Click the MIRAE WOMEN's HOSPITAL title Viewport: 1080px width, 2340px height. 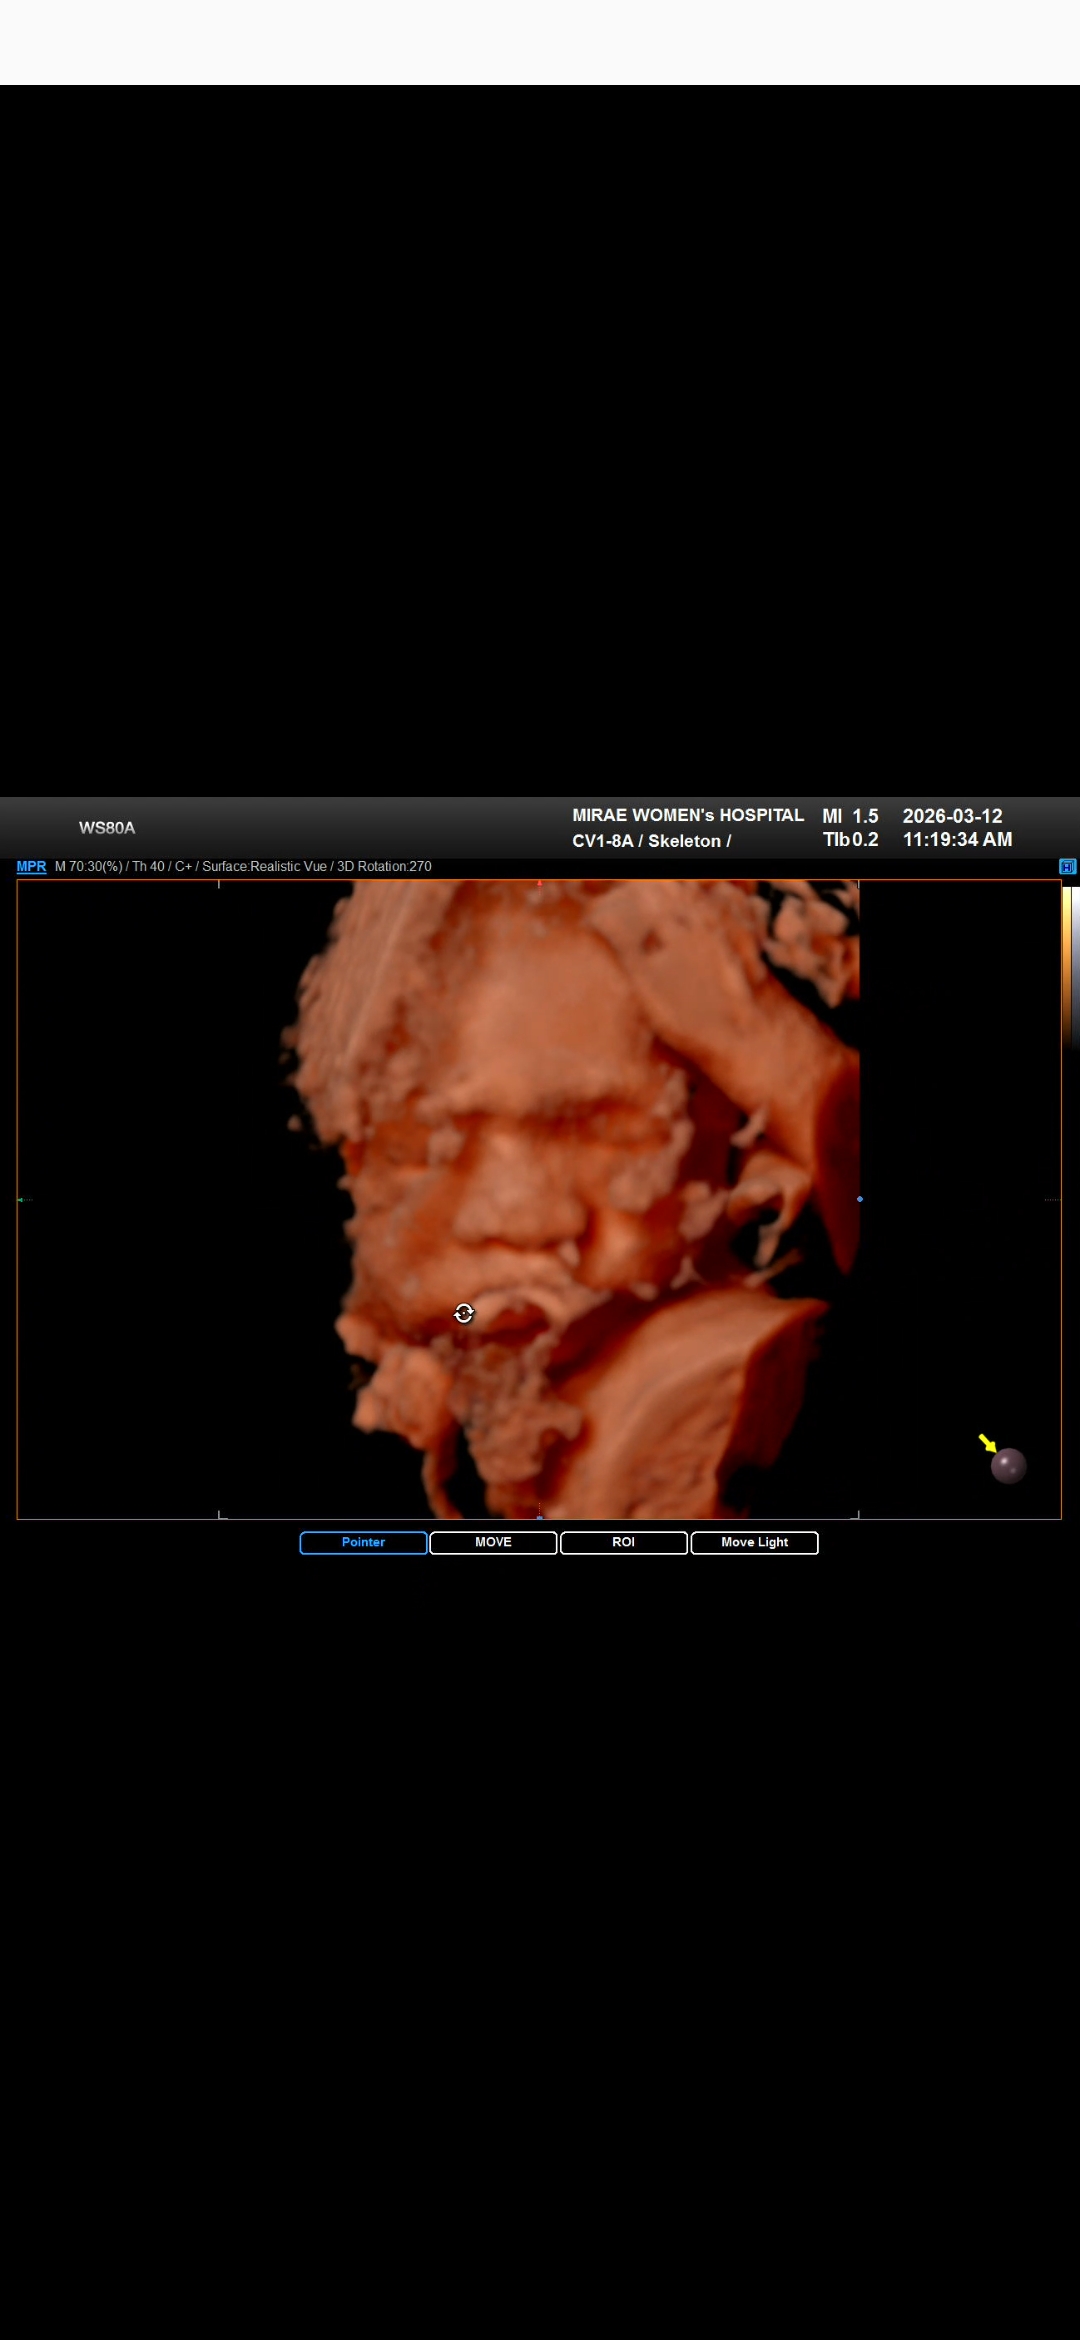click(688, 815)
